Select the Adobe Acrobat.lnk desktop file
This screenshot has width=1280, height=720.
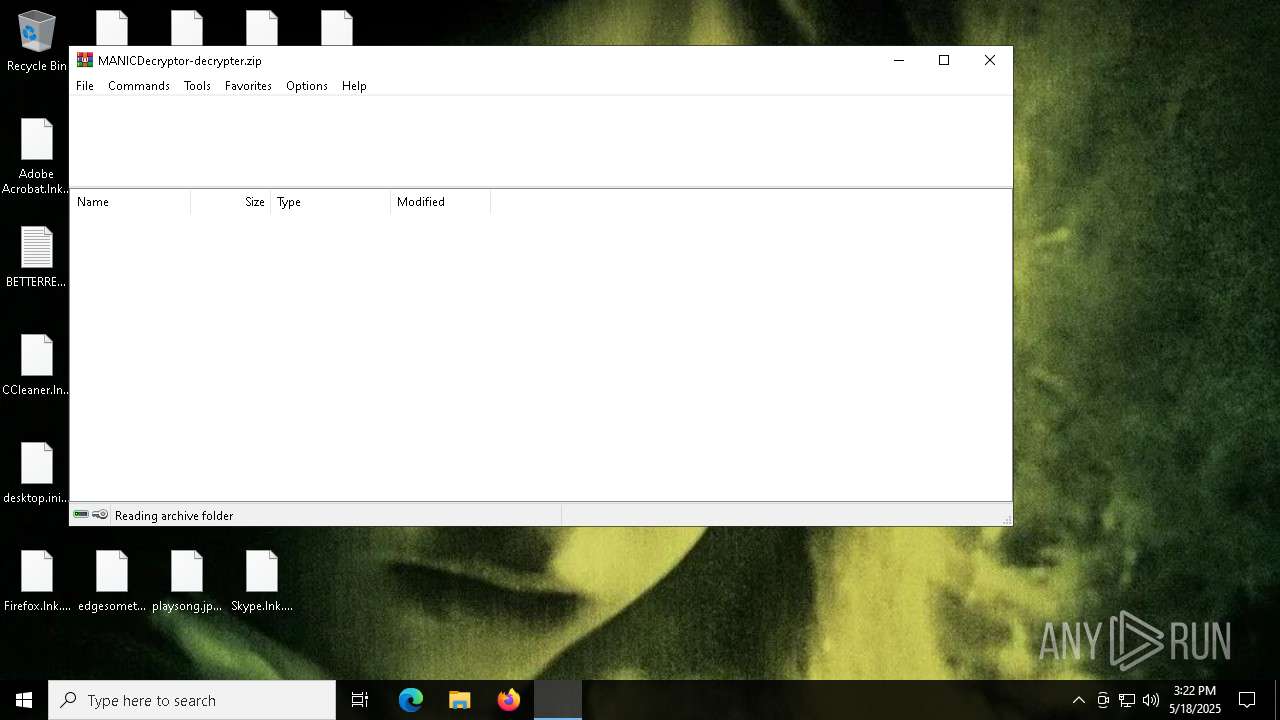pyautogui.click(x=37, y=157)
